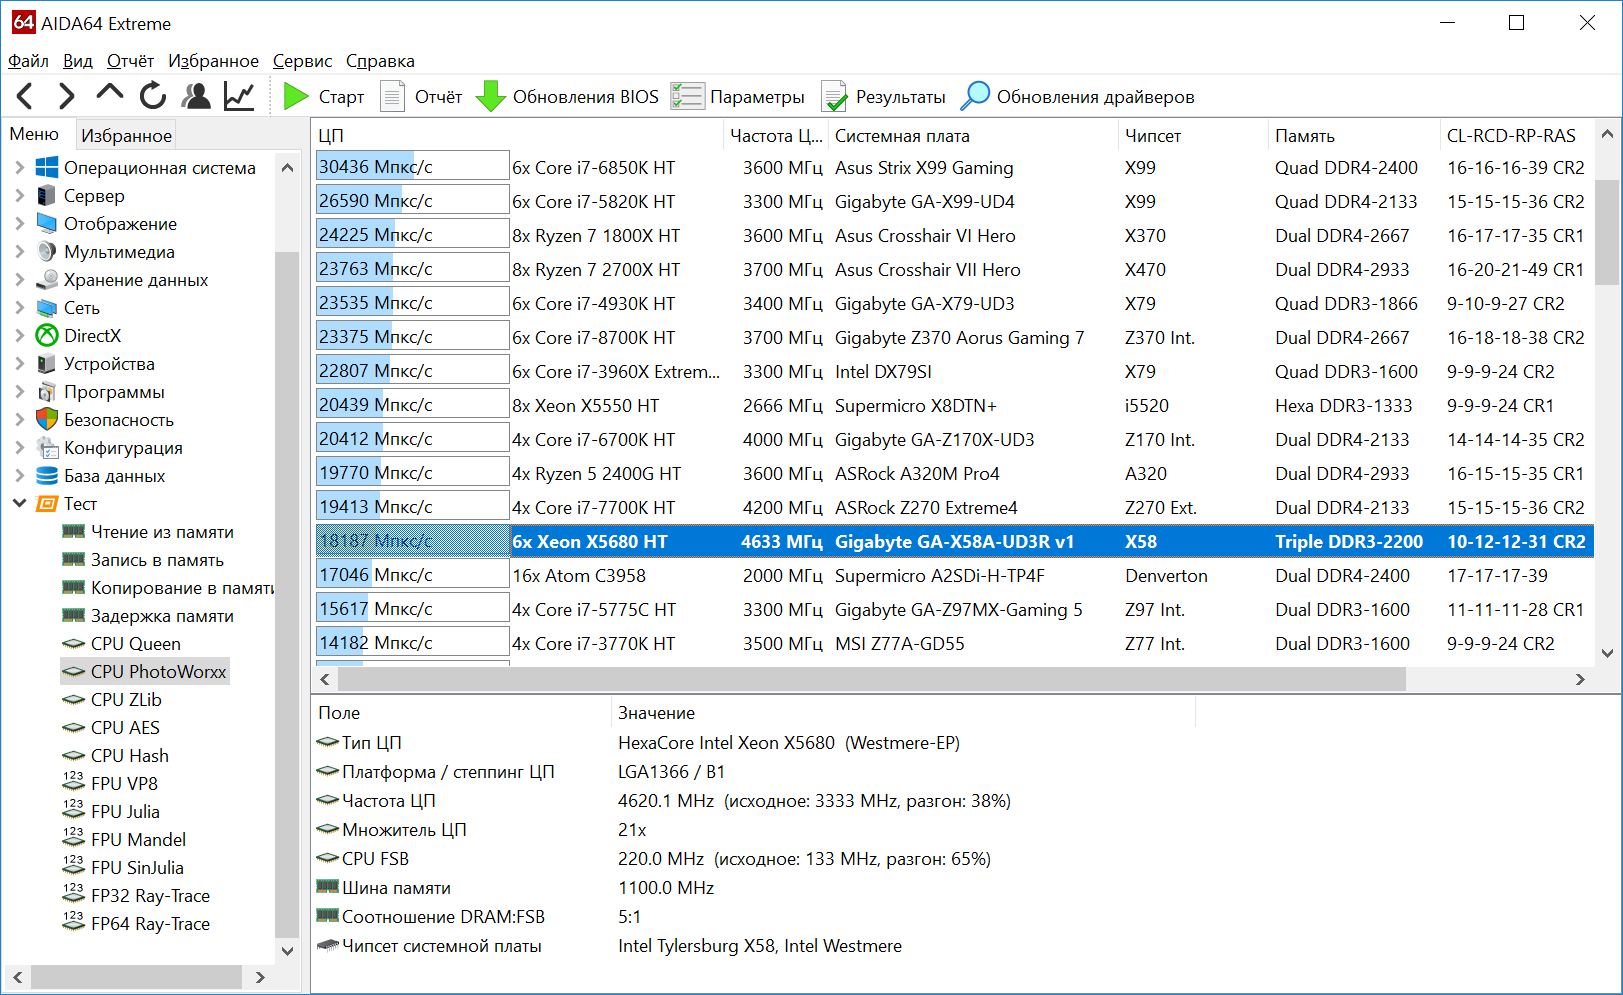
Task: Click the Windows logo icon for Операционная система
Action: tap(47, 168)
